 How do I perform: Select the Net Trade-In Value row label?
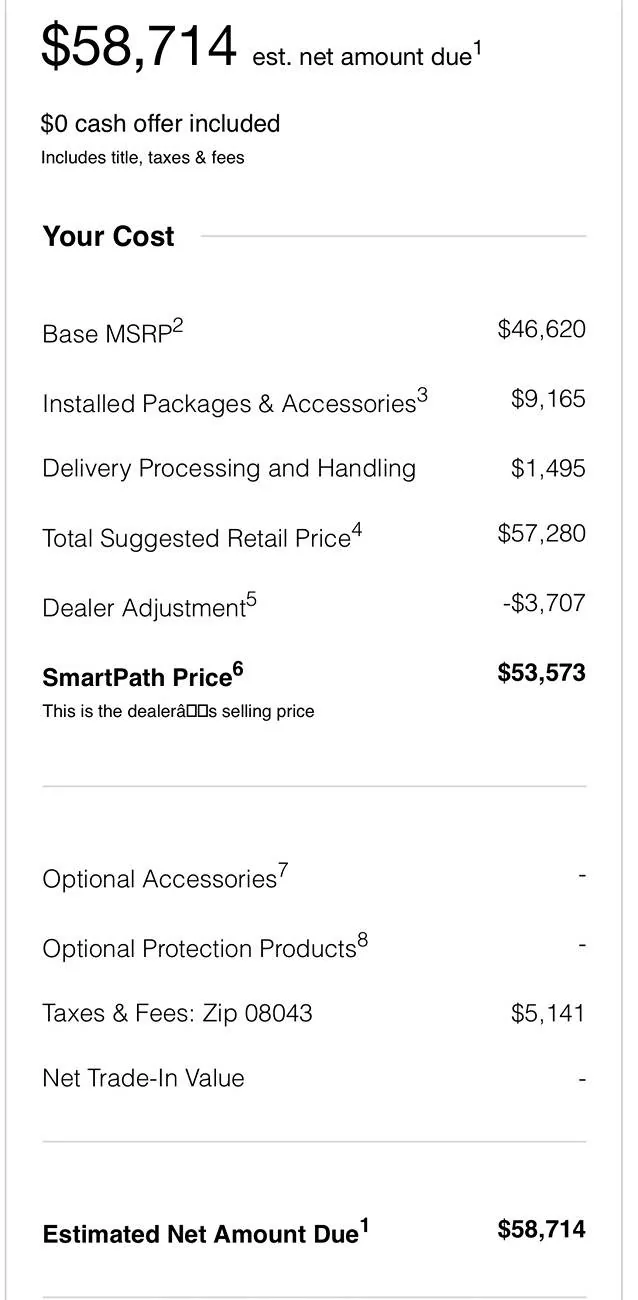(x=143, y=1078)
